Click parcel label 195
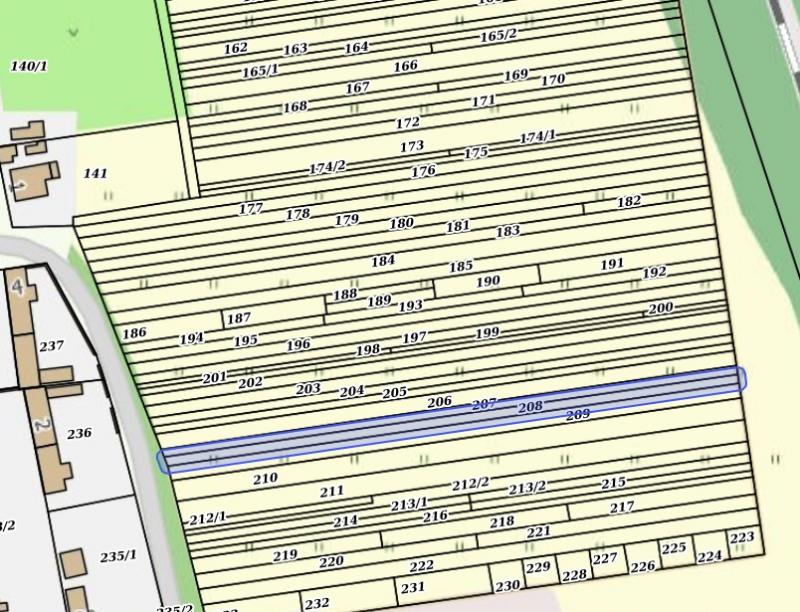The width and height of the screenshot is (800, 612). (245, 341)
